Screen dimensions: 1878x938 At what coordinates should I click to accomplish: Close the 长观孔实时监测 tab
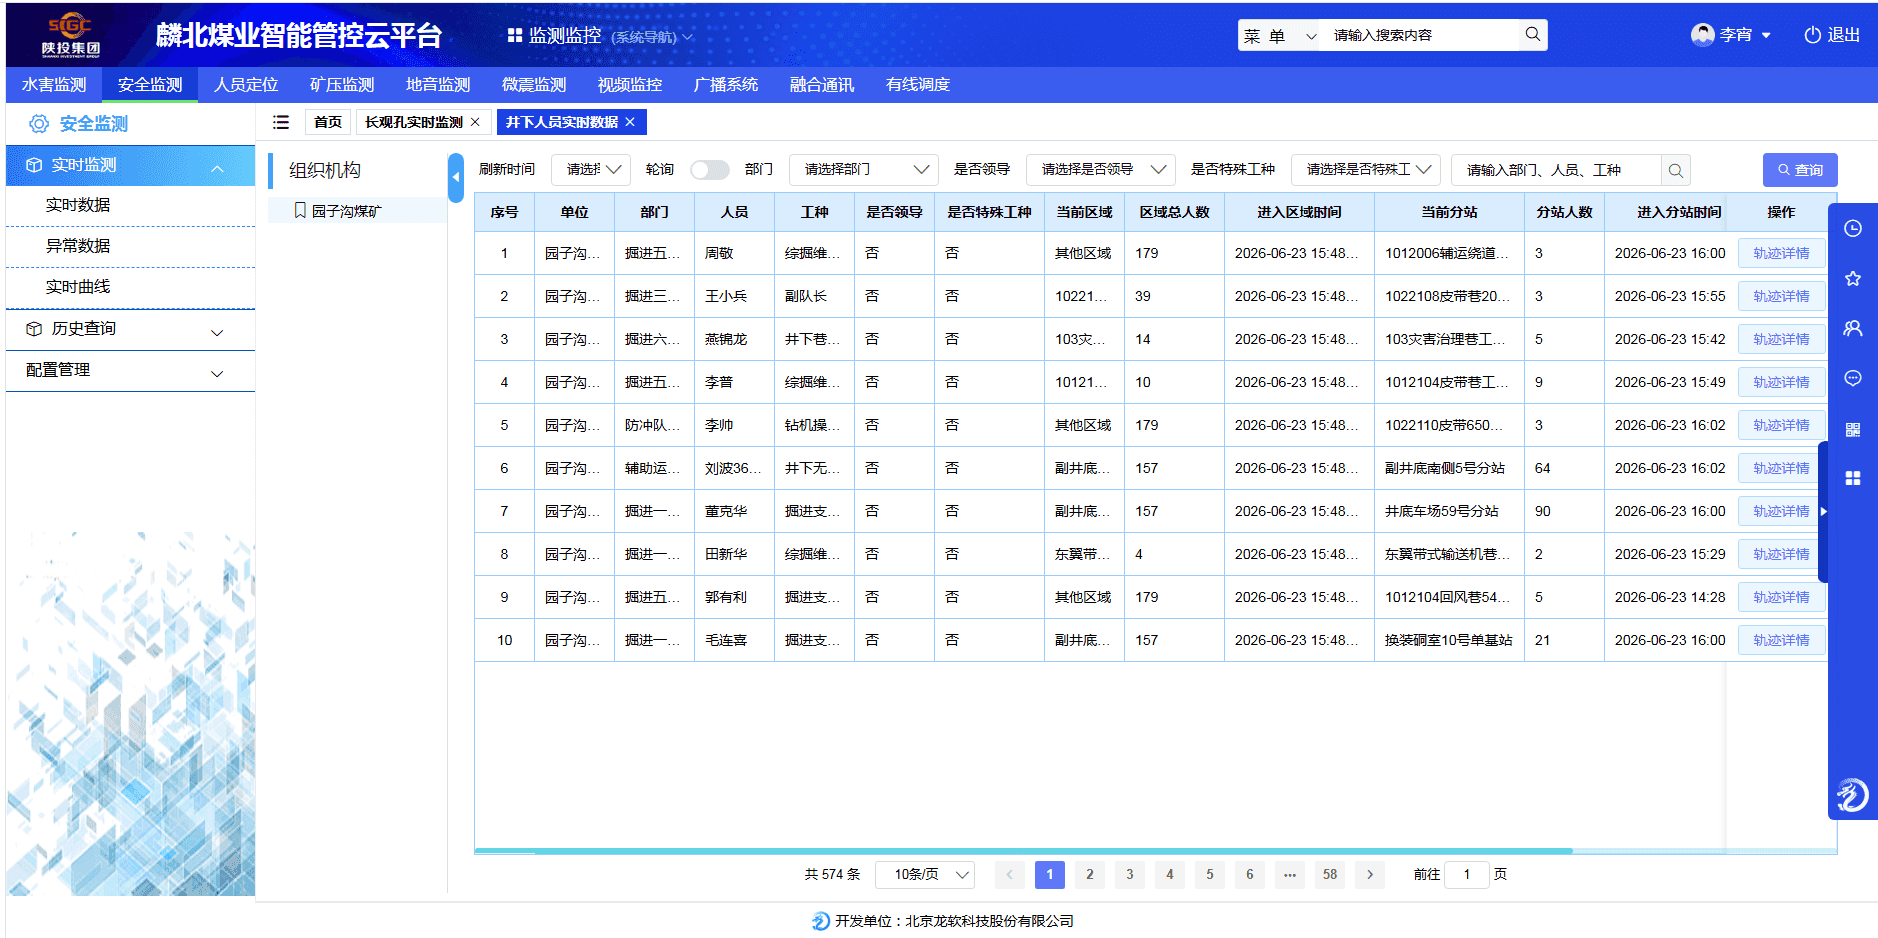coord(475,122)
